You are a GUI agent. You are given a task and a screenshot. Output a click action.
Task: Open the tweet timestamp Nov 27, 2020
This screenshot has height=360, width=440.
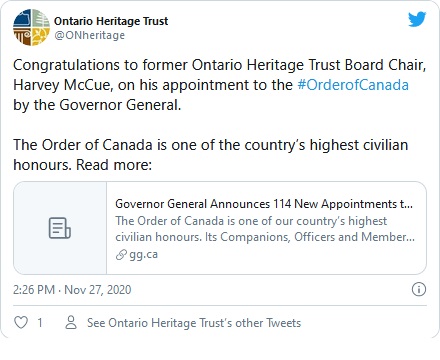98,290
